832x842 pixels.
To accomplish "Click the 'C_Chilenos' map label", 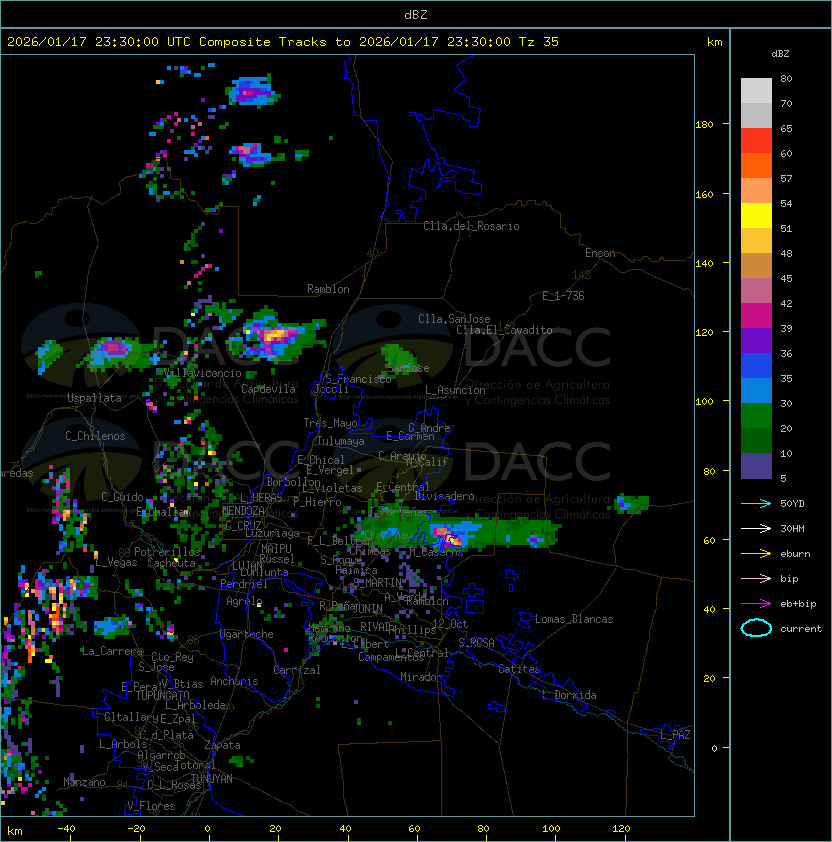I will [95, 436].
